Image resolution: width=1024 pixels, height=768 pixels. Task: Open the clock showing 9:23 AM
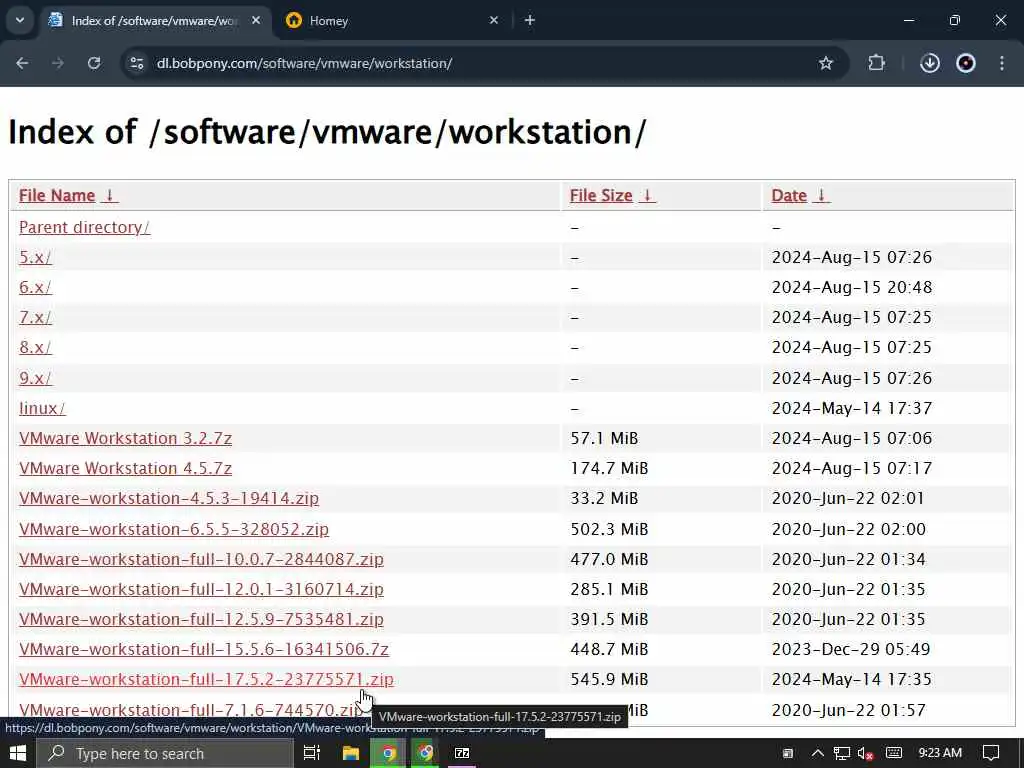click(940, 753)
